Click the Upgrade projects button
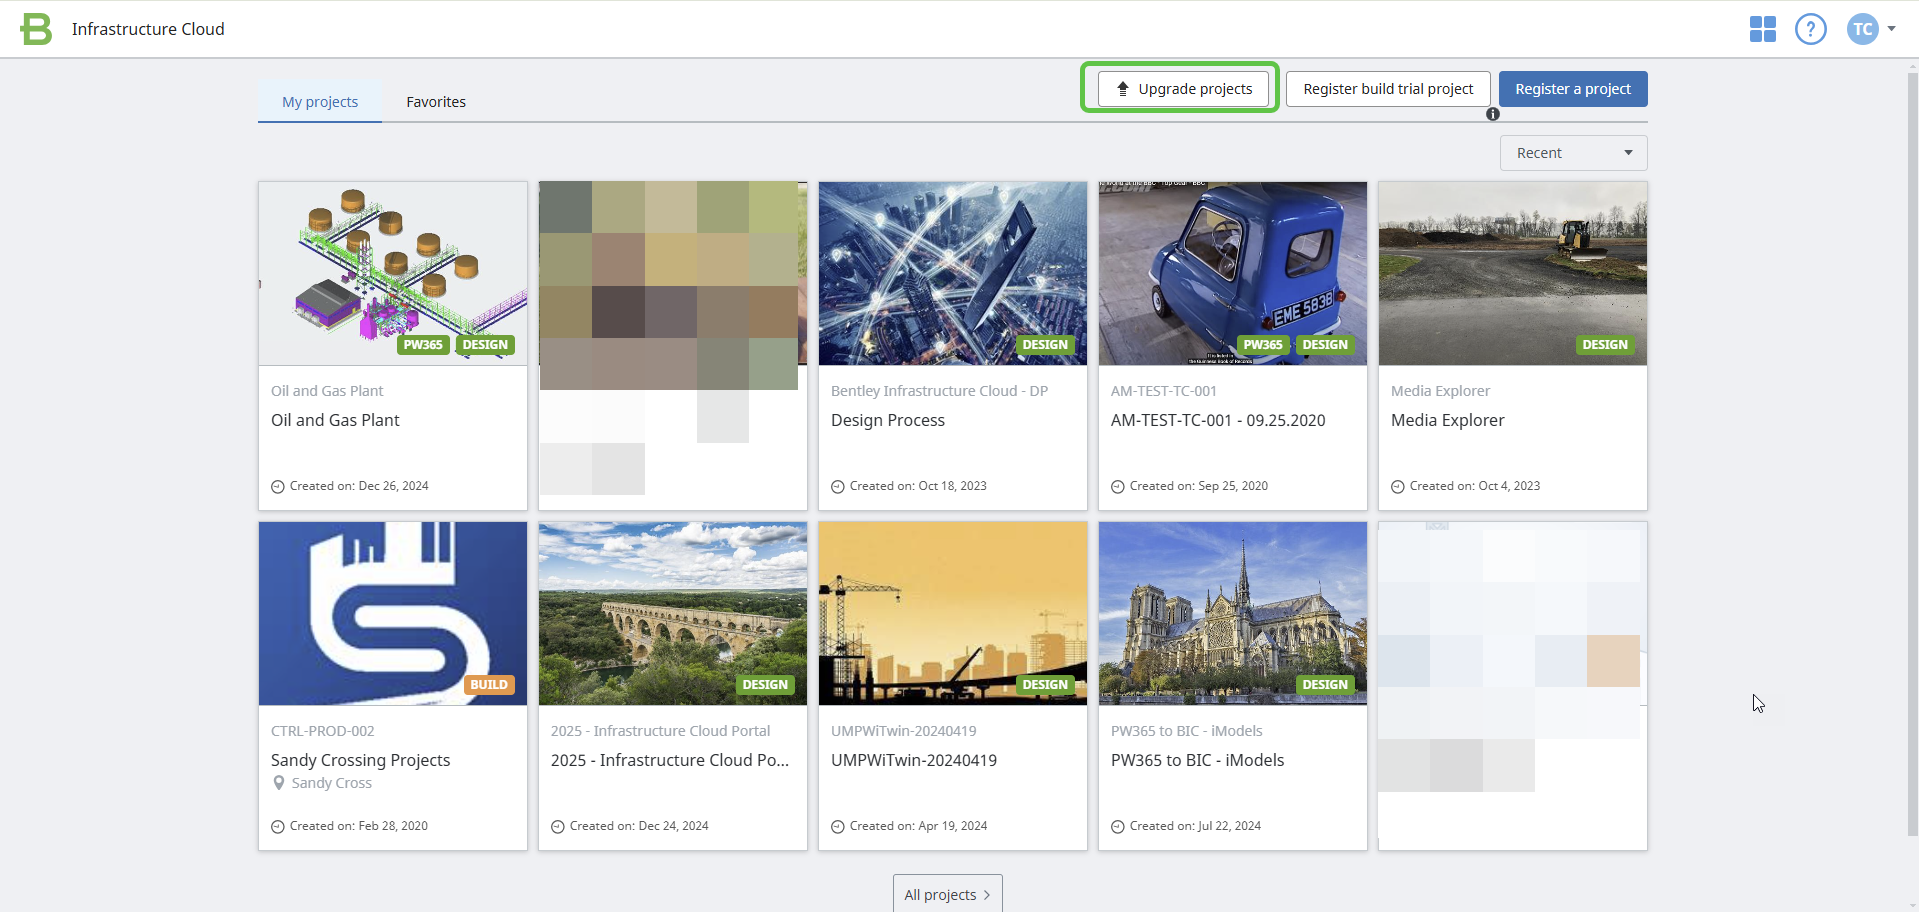Image resolution: width=1919 pixels, height=912 pixels. click(1183, 89)
